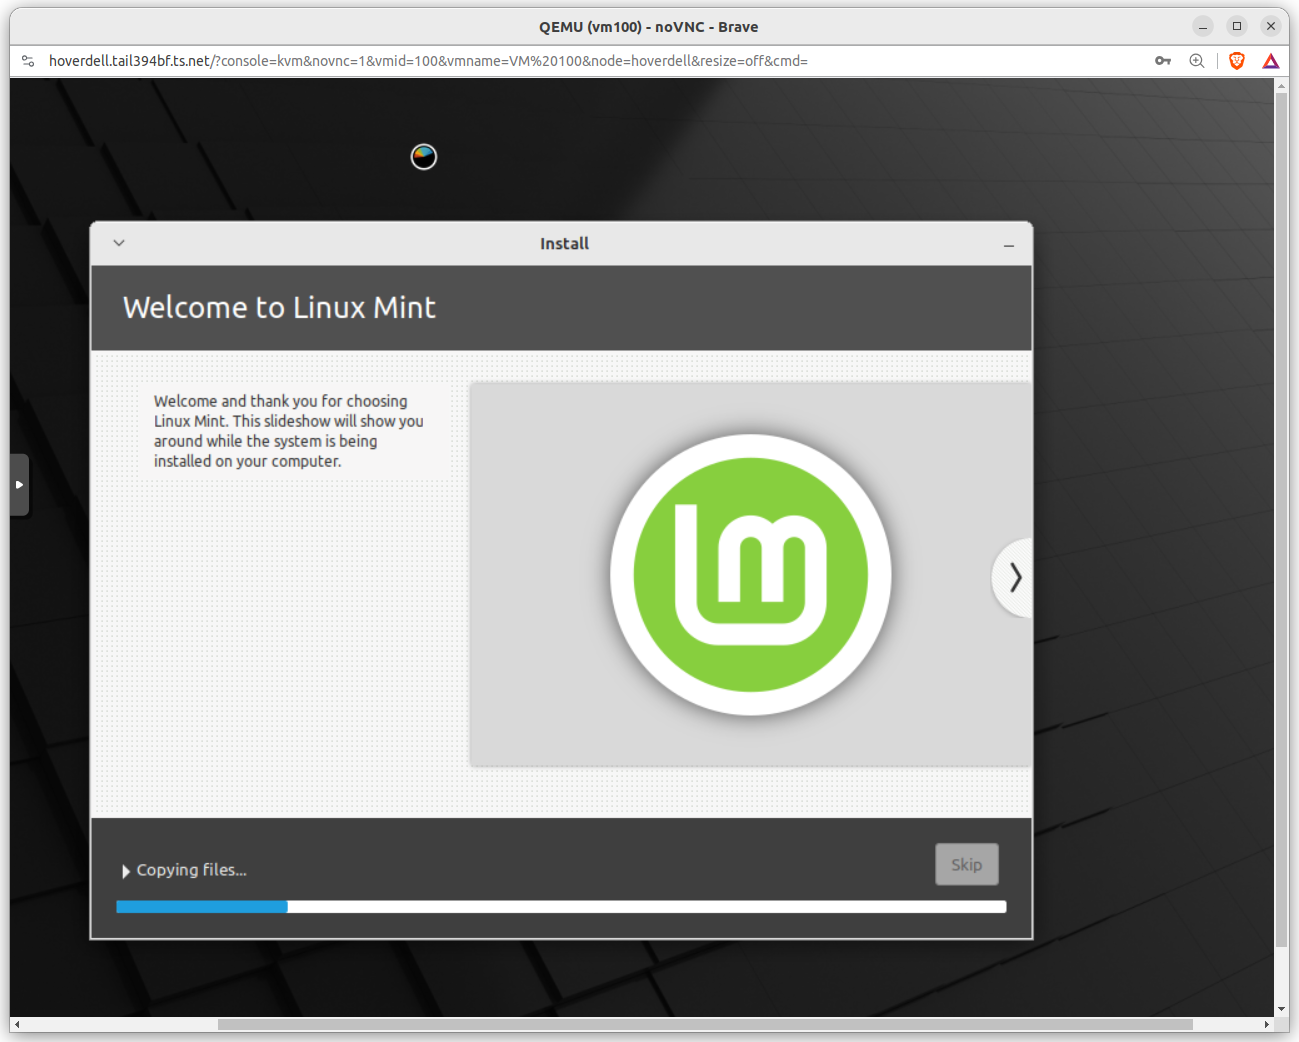Open the noVNC control panel side tab
Viewport: 1299px width, 1042px height.
[x=19, y=485]
